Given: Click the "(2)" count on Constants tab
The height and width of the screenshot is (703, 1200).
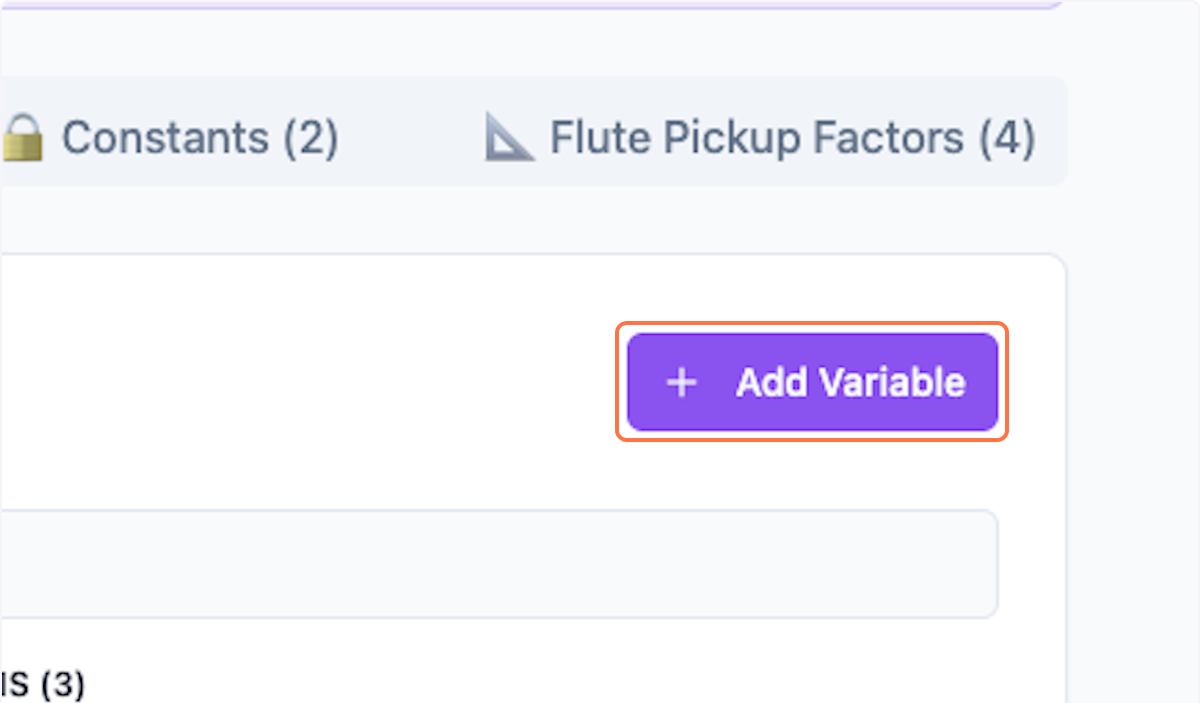Looking at the screenshot, I should [309, 138].
